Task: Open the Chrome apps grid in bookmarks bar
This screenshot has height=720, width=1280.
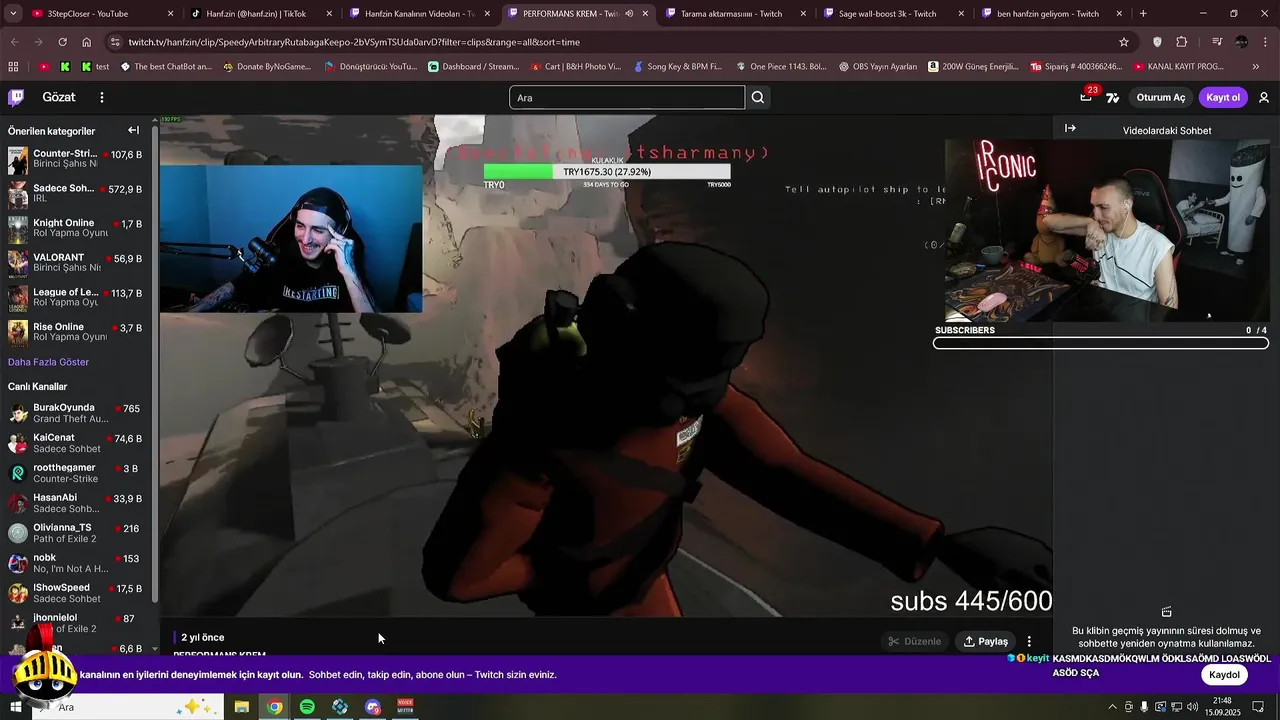Action: pos(13,67)
